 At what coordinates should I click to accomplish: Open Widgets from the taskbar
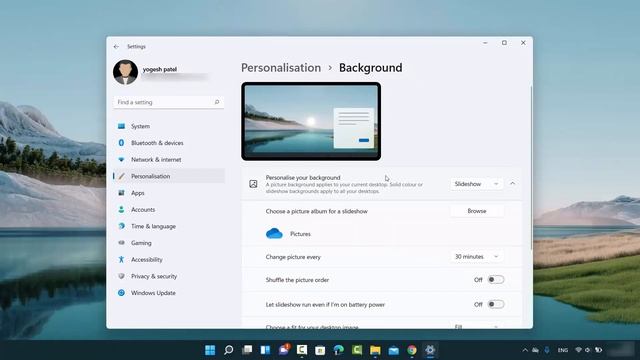coord(265,350)
